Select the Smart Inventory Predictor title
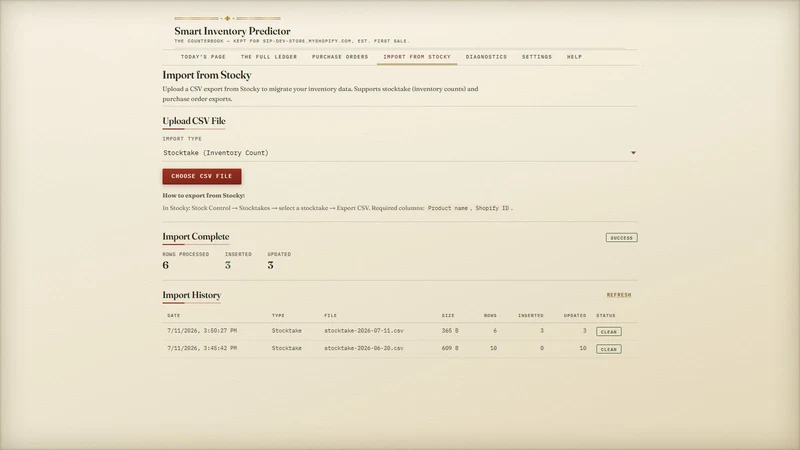Image resolution: width=800 pixels, height=450 pixels. click(x=232, y=31)
